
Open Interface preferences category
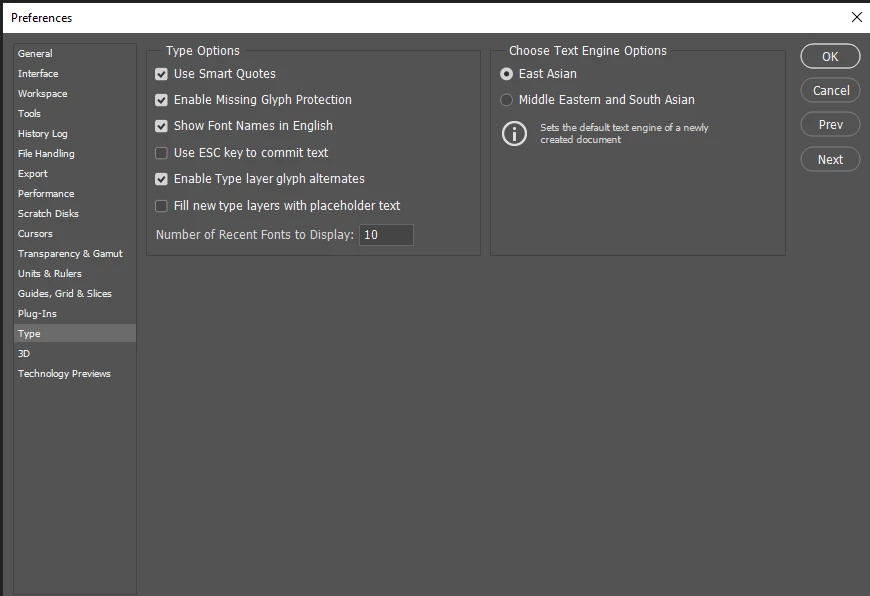75,73
